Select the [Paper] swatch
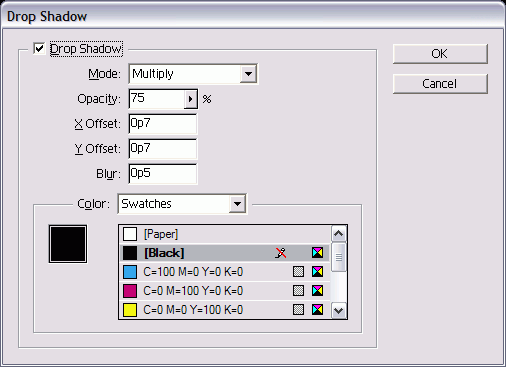The image size is (506, 367). (x=225, y=234)
